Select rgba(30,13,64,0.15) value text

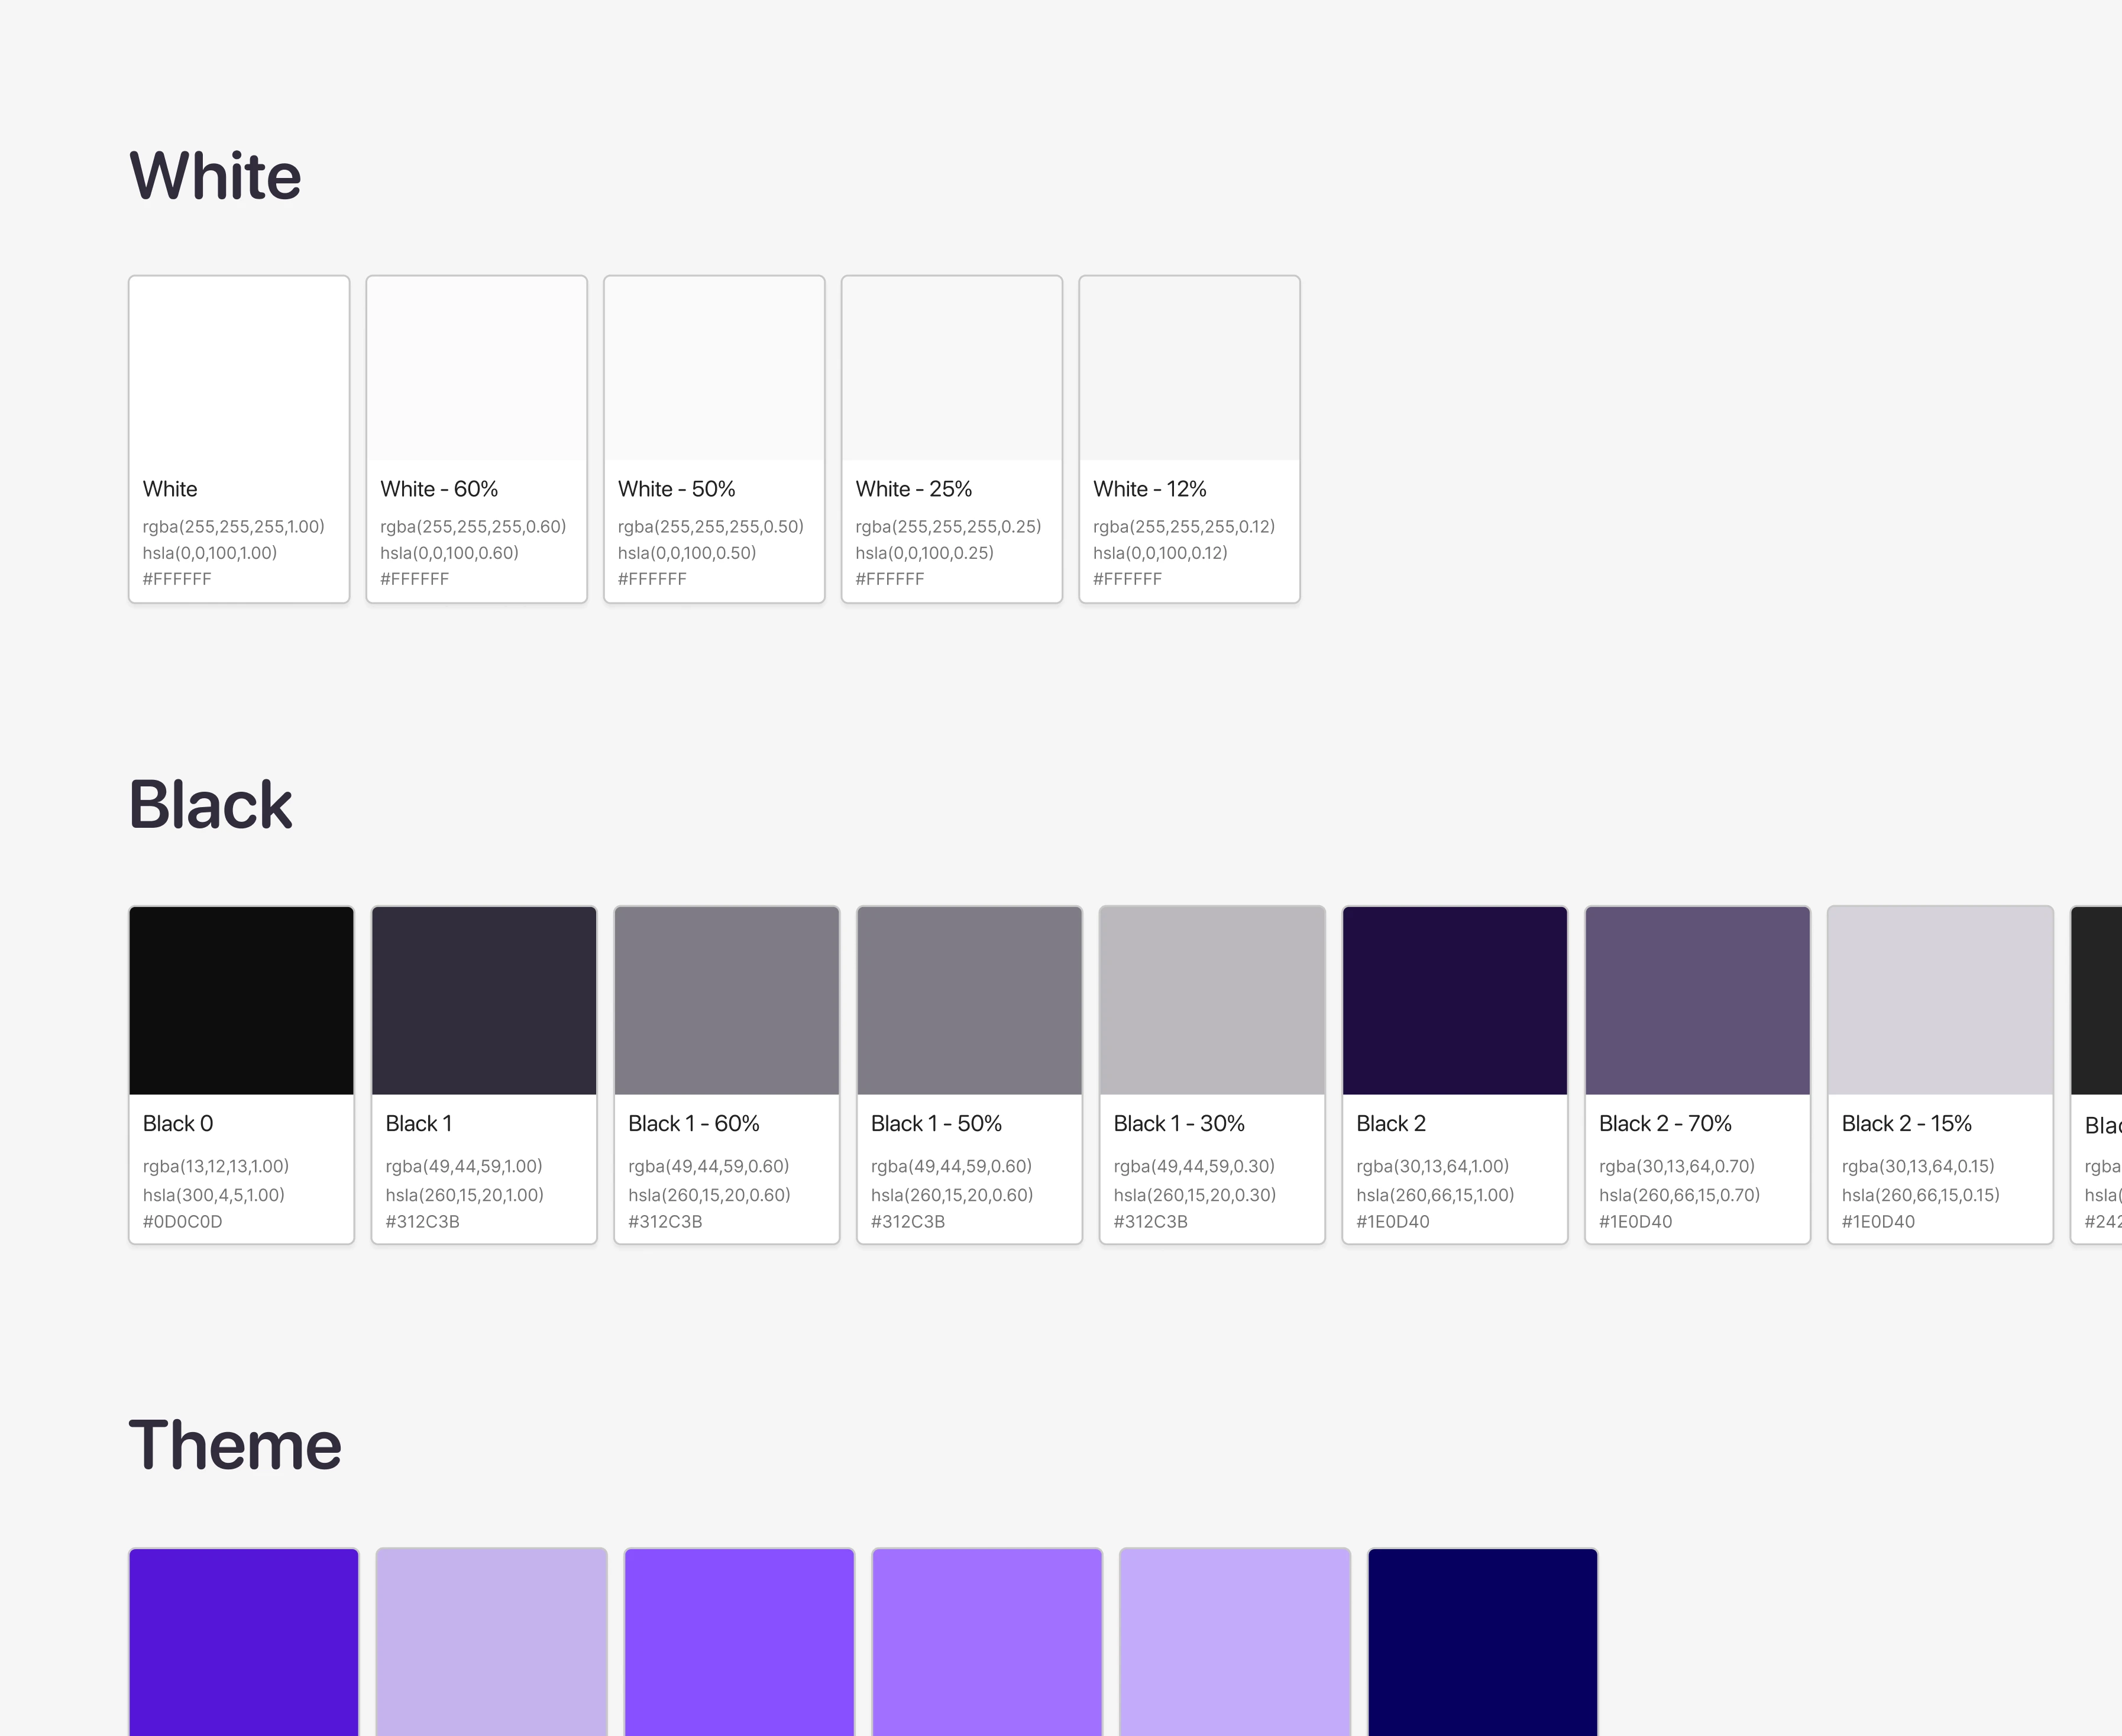coord(1918,1167)
